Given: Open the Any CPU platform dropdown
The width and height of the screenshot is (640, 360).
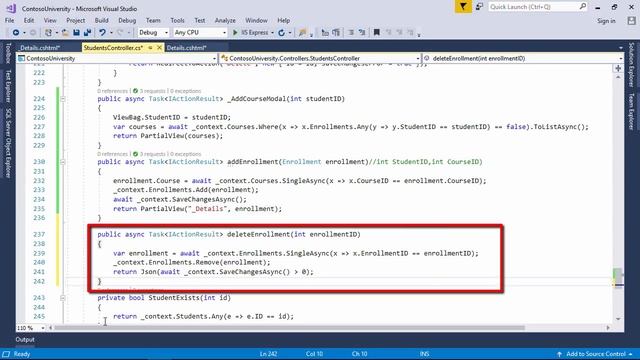Looking at the screenshot, I should (200, 32).
